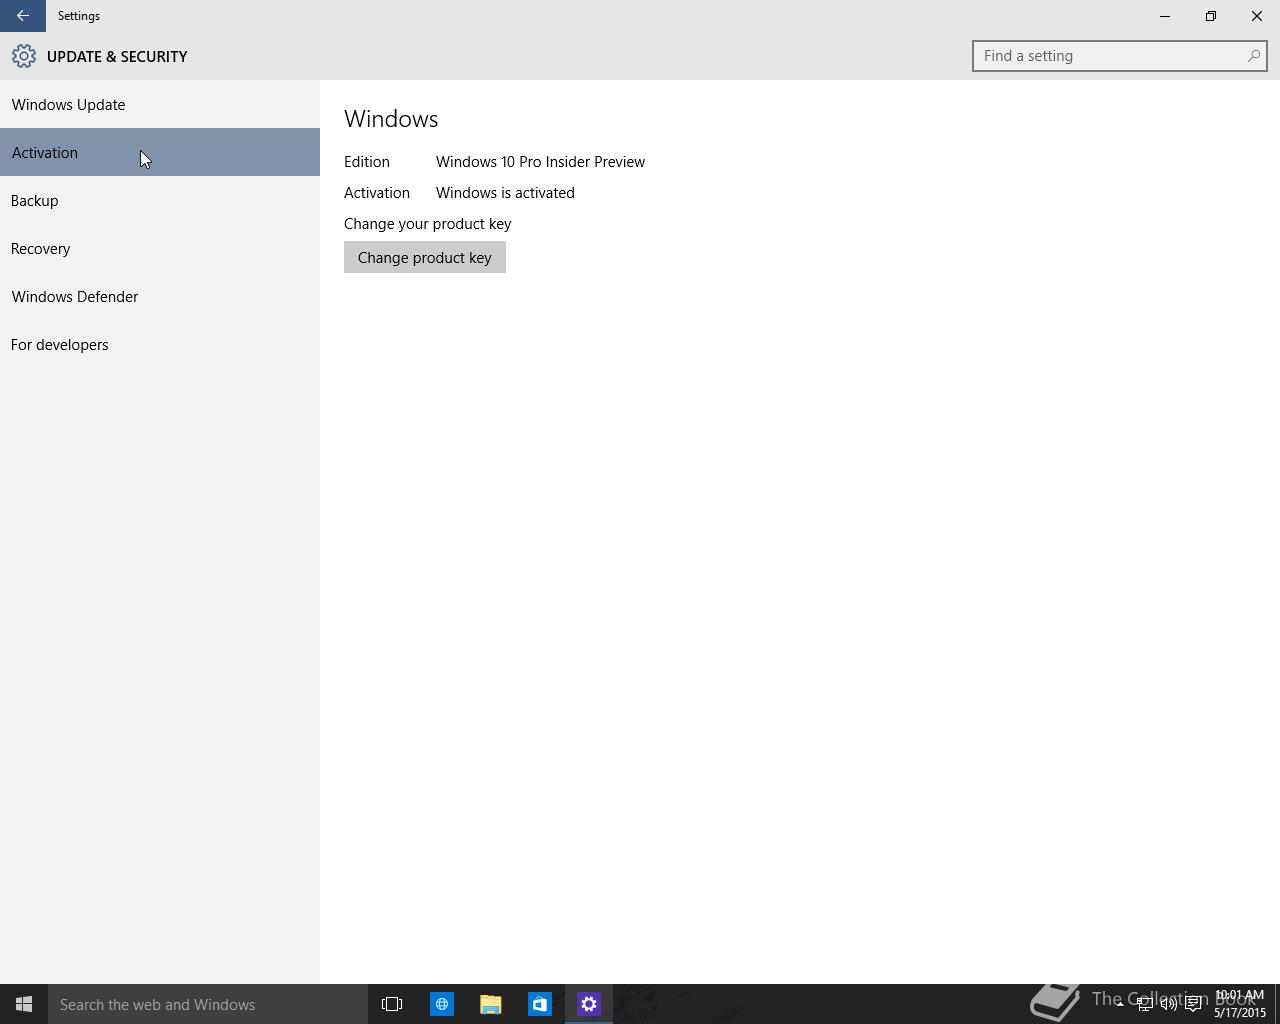
Task: Click 'Windows is activated' status text
Action: point(505,192)
